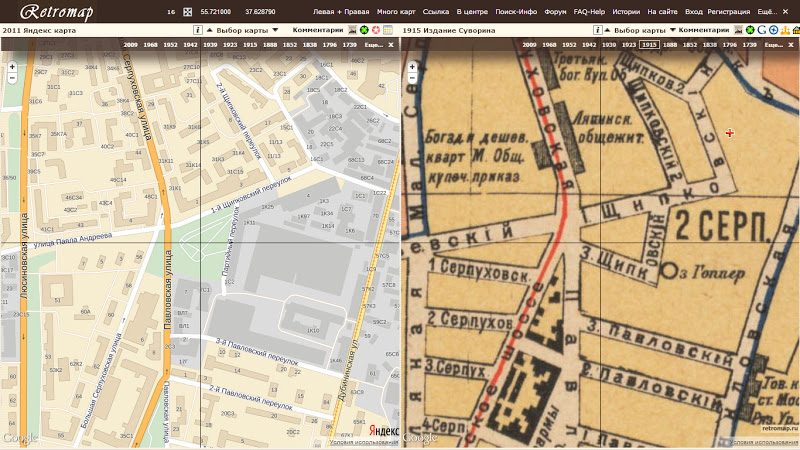Click the fullscreen grid icon next to zoom level 16
The width and height of the screenshot is (800, 450).
click(188, 12)
